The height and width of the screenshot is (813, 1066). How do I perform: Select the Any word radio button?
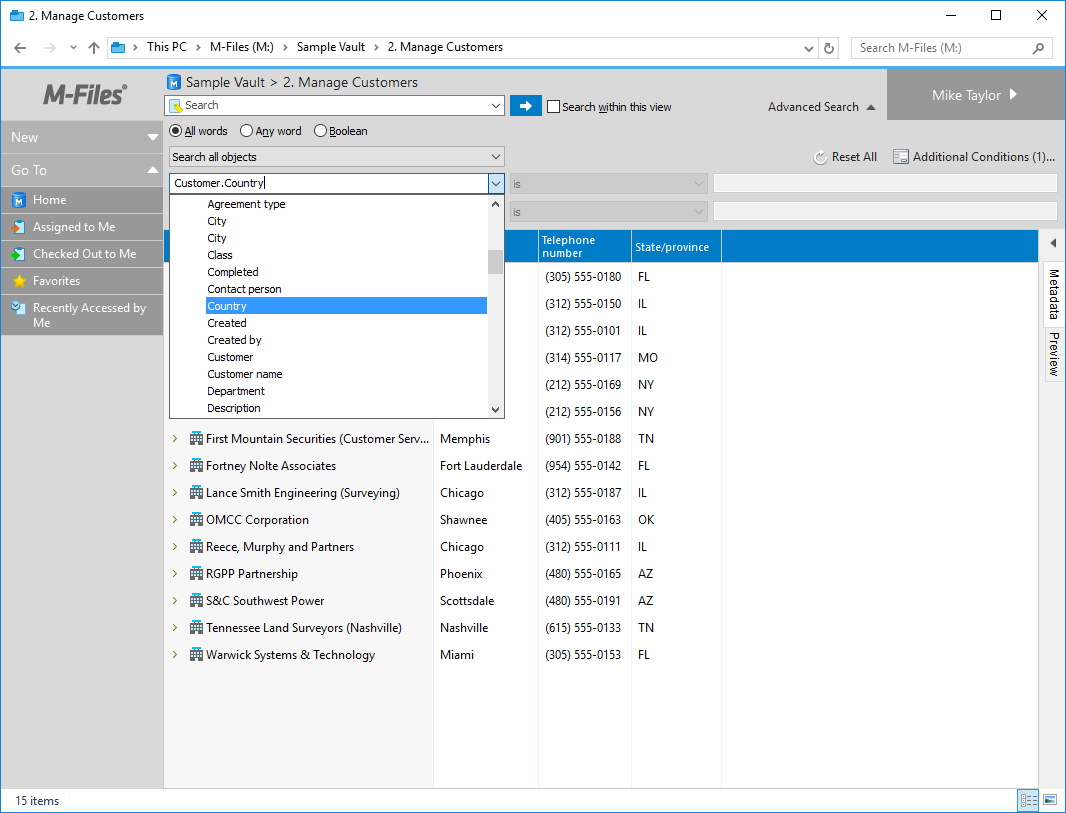(246, 131)
